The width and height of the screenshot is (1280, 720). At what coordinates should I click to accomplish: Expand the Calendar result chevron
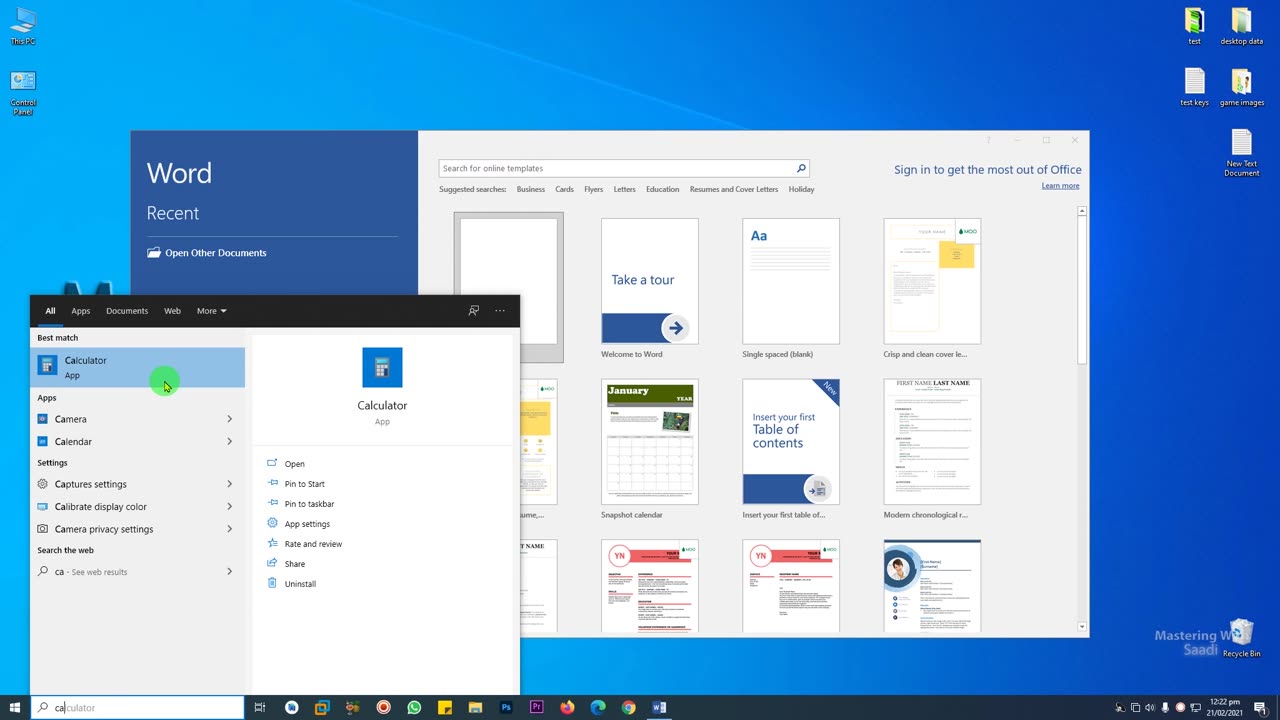(x=229, y=441)
